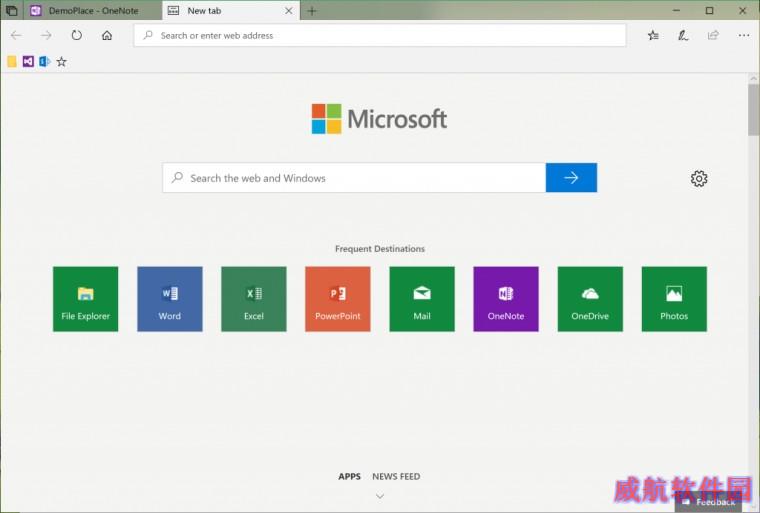
Task: Go back with the back arrow
Action: tap(16, 35)
